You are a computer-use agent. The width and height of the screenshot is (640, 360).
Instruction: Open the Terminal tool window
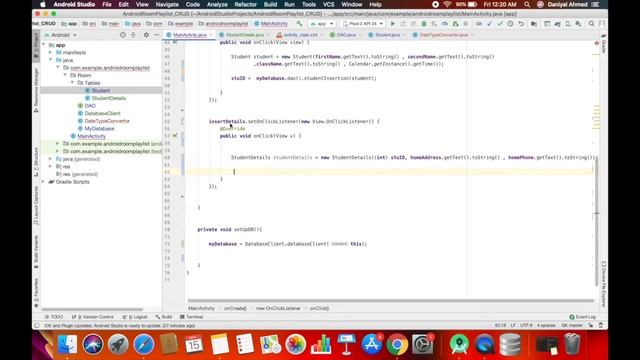pos(191,317)
